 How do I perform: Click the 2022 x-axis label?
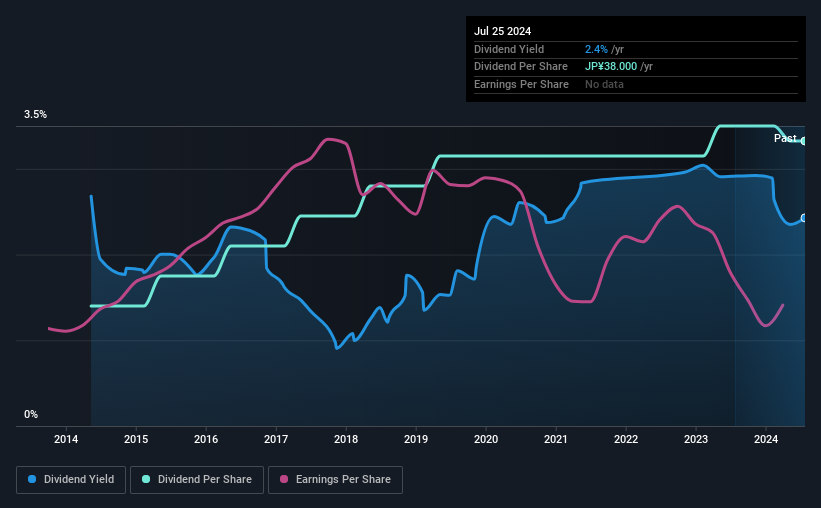(x=626, y=439)
